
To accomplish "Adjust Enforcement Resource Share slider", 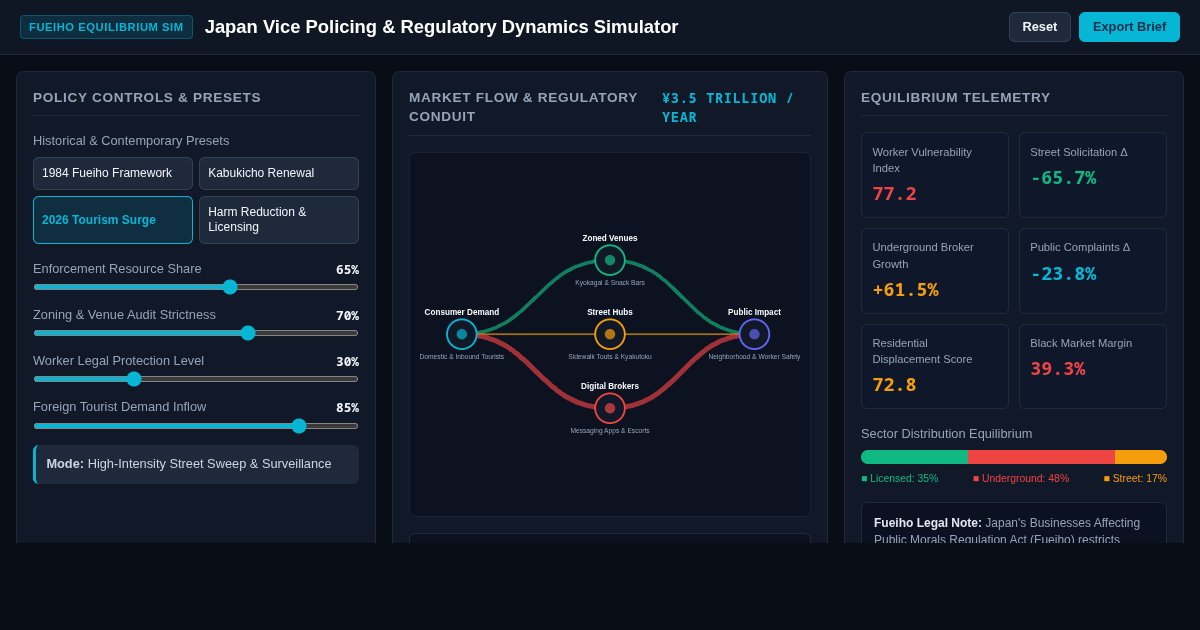I will 196,287.
